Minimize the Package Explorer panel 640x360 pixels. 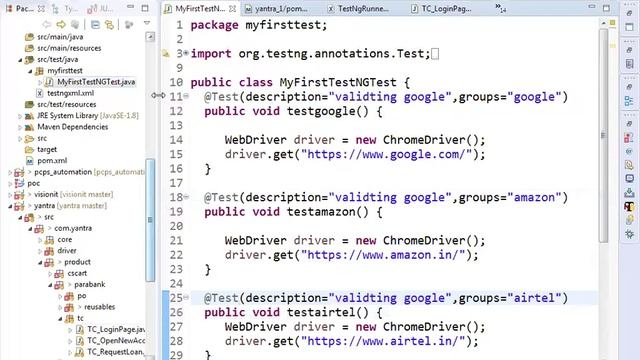(x=131, y=7)
